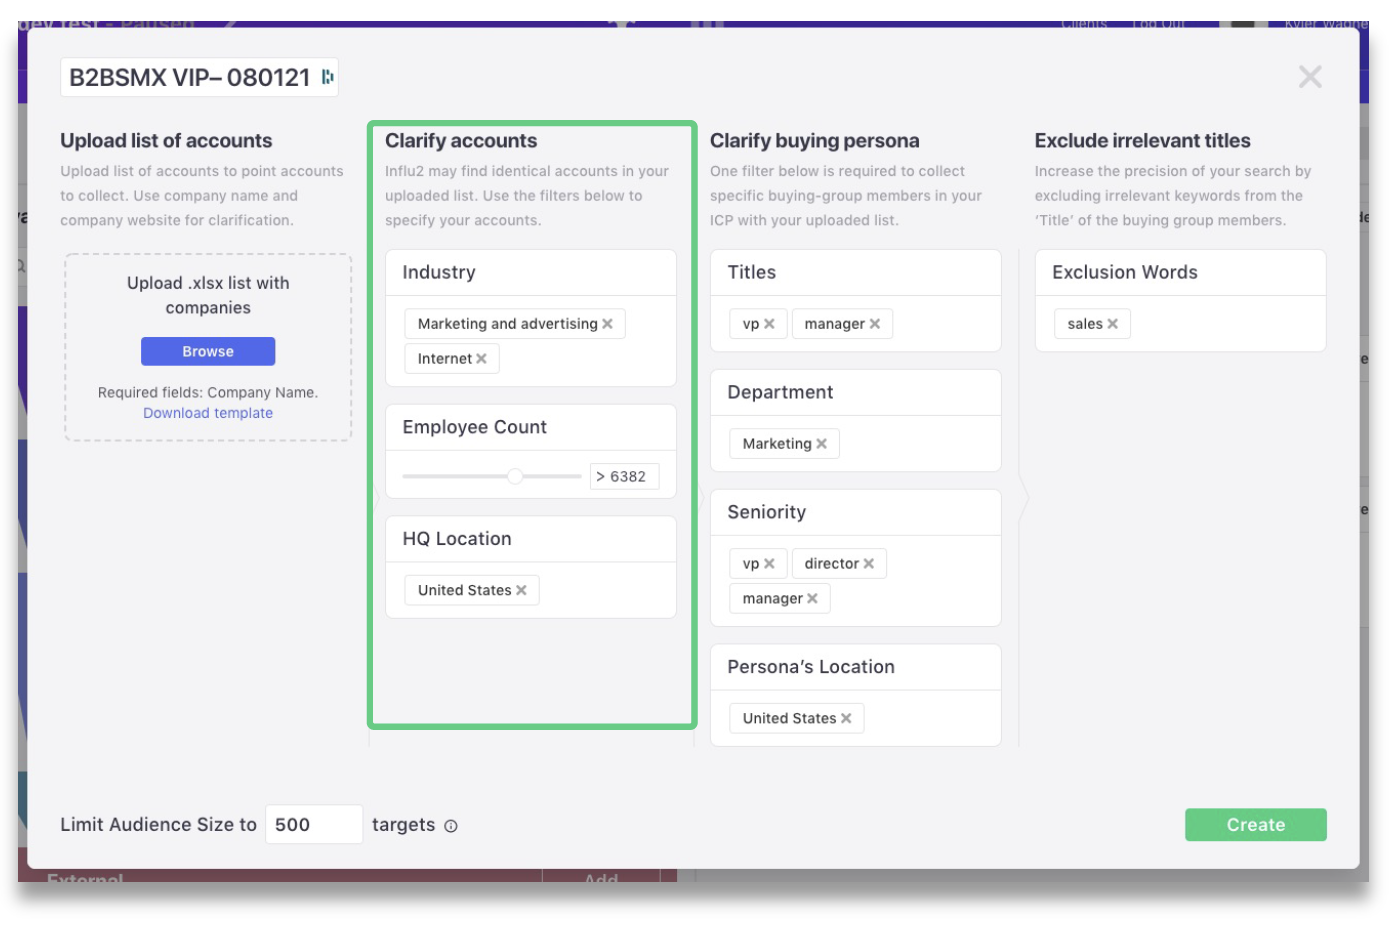Screen dimensions: 1396x936
Task: Close the audience creation dialog
Action: [x=1309, y=77]
